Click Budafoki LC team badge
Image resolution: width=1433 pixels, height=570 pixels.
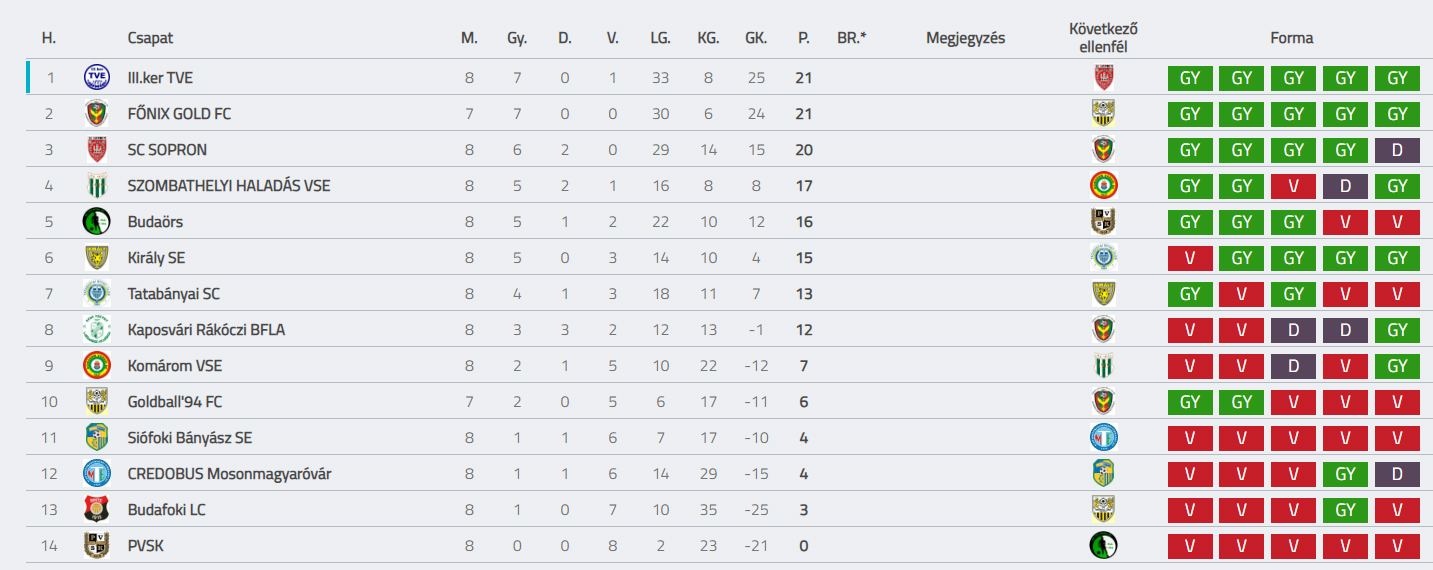[x=97, y=509]
